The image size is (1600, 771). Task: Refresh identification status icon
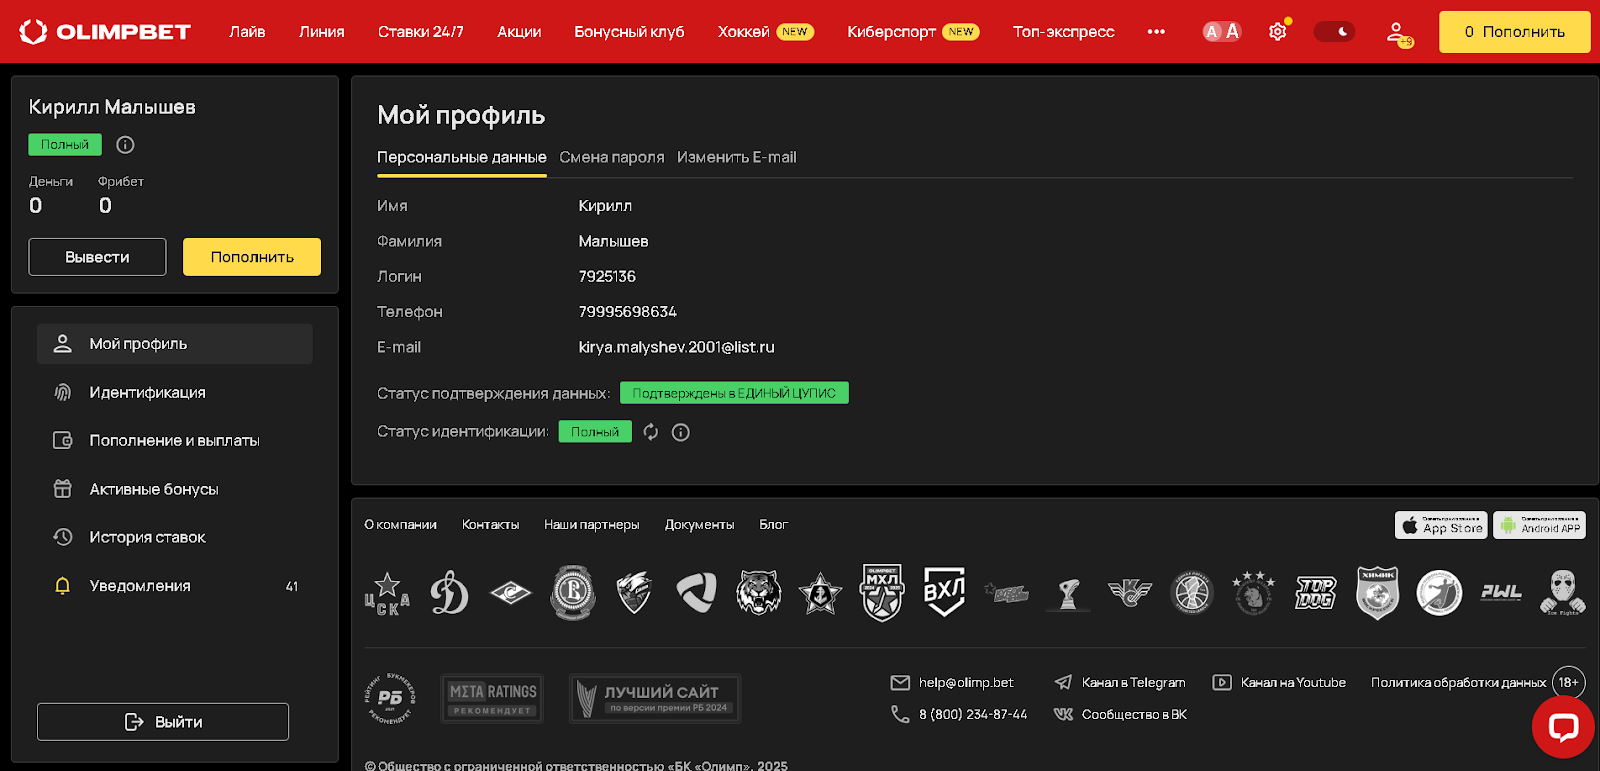click(x=651, y=432)
